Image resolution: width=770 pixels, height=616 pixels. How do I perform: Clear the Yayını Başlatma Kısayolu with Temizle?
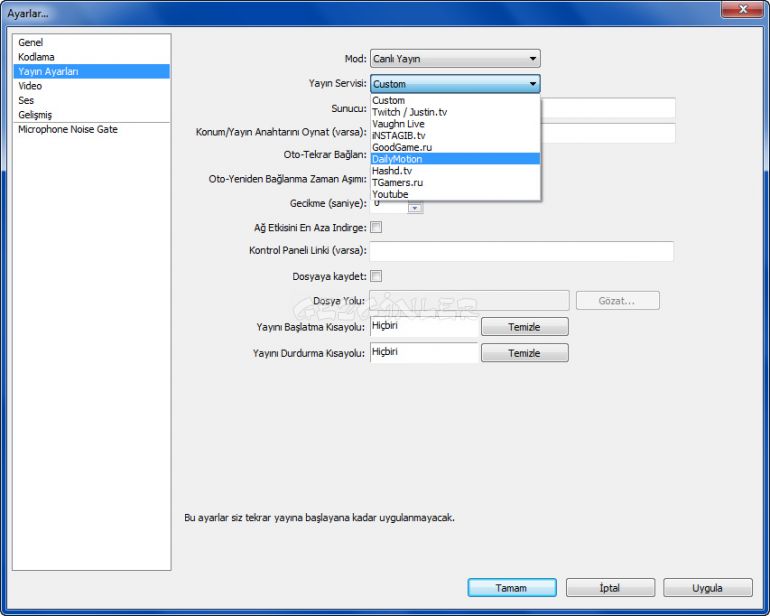coord(524,327)
